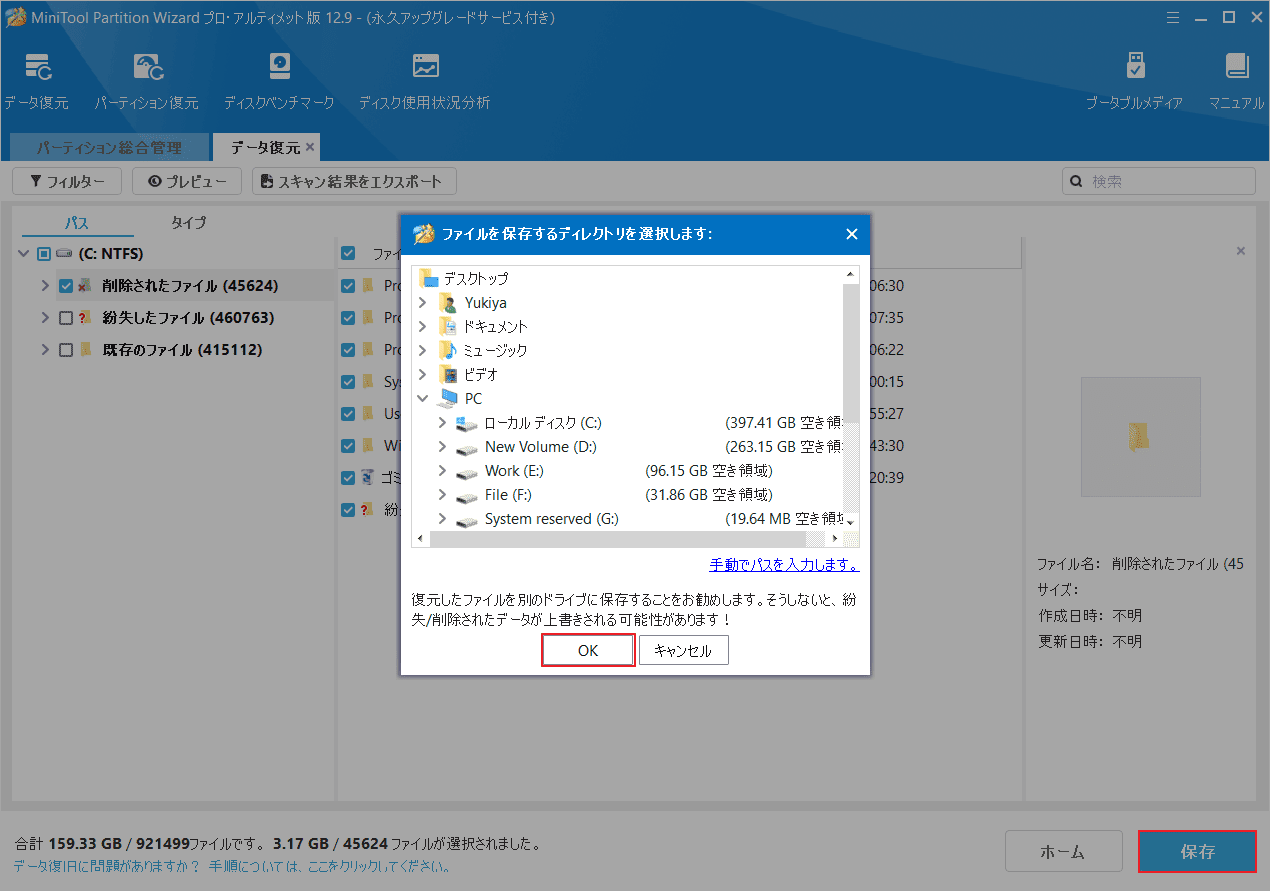Confirm the directory with OK
Screen dimensions: 1270x891
588,650
